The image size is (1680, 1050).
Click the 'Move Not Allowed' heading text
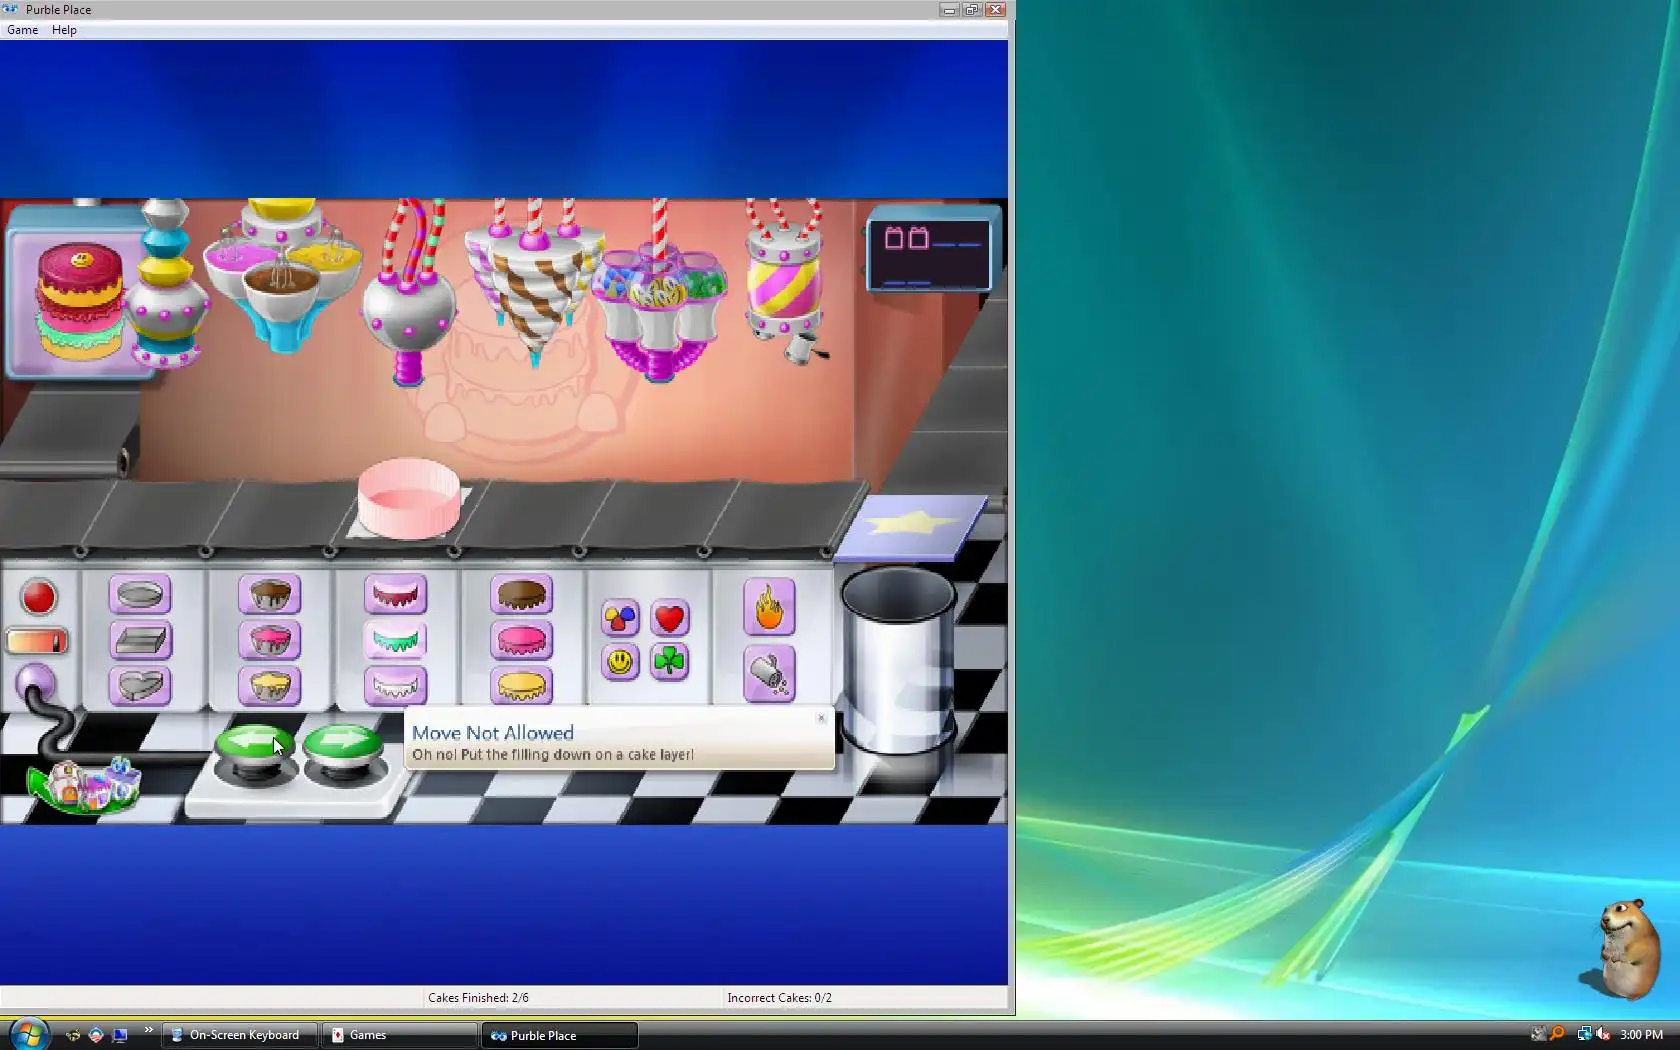493,733
